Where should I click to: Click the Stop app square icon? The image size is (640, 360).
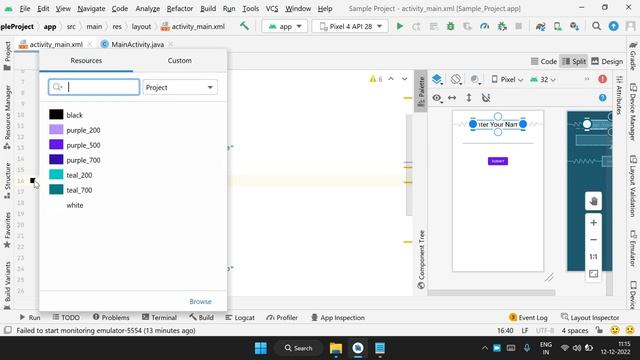(518, 26)
